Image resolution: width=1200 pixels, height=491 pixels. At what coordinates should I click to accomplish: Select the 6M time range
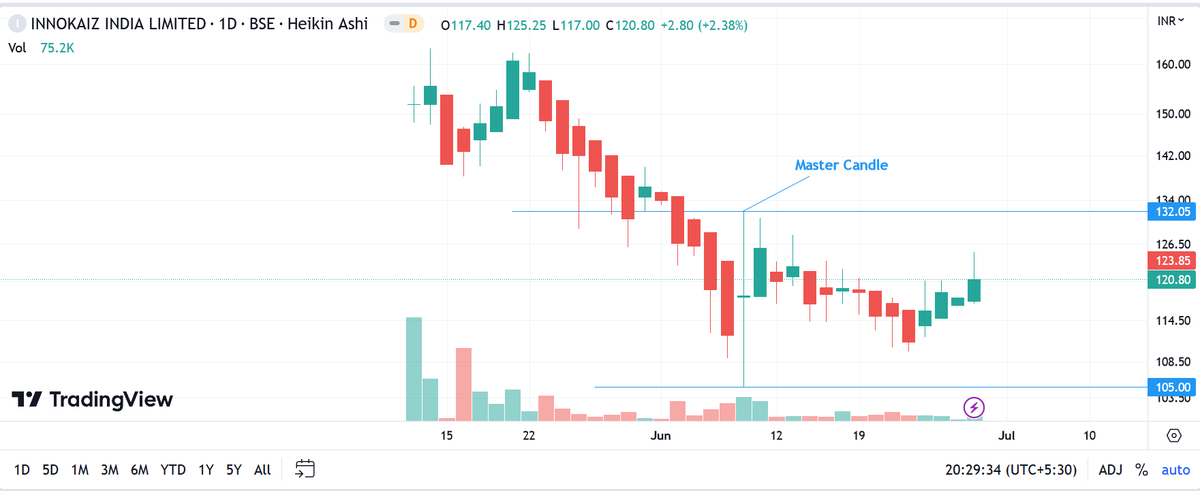point(140,469)
